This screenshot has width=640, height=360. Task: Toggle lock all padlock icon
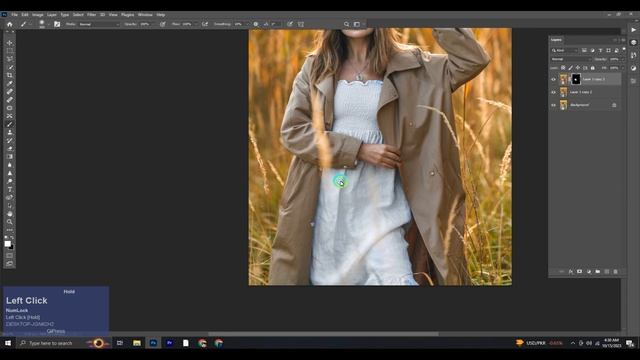(593, 68)
